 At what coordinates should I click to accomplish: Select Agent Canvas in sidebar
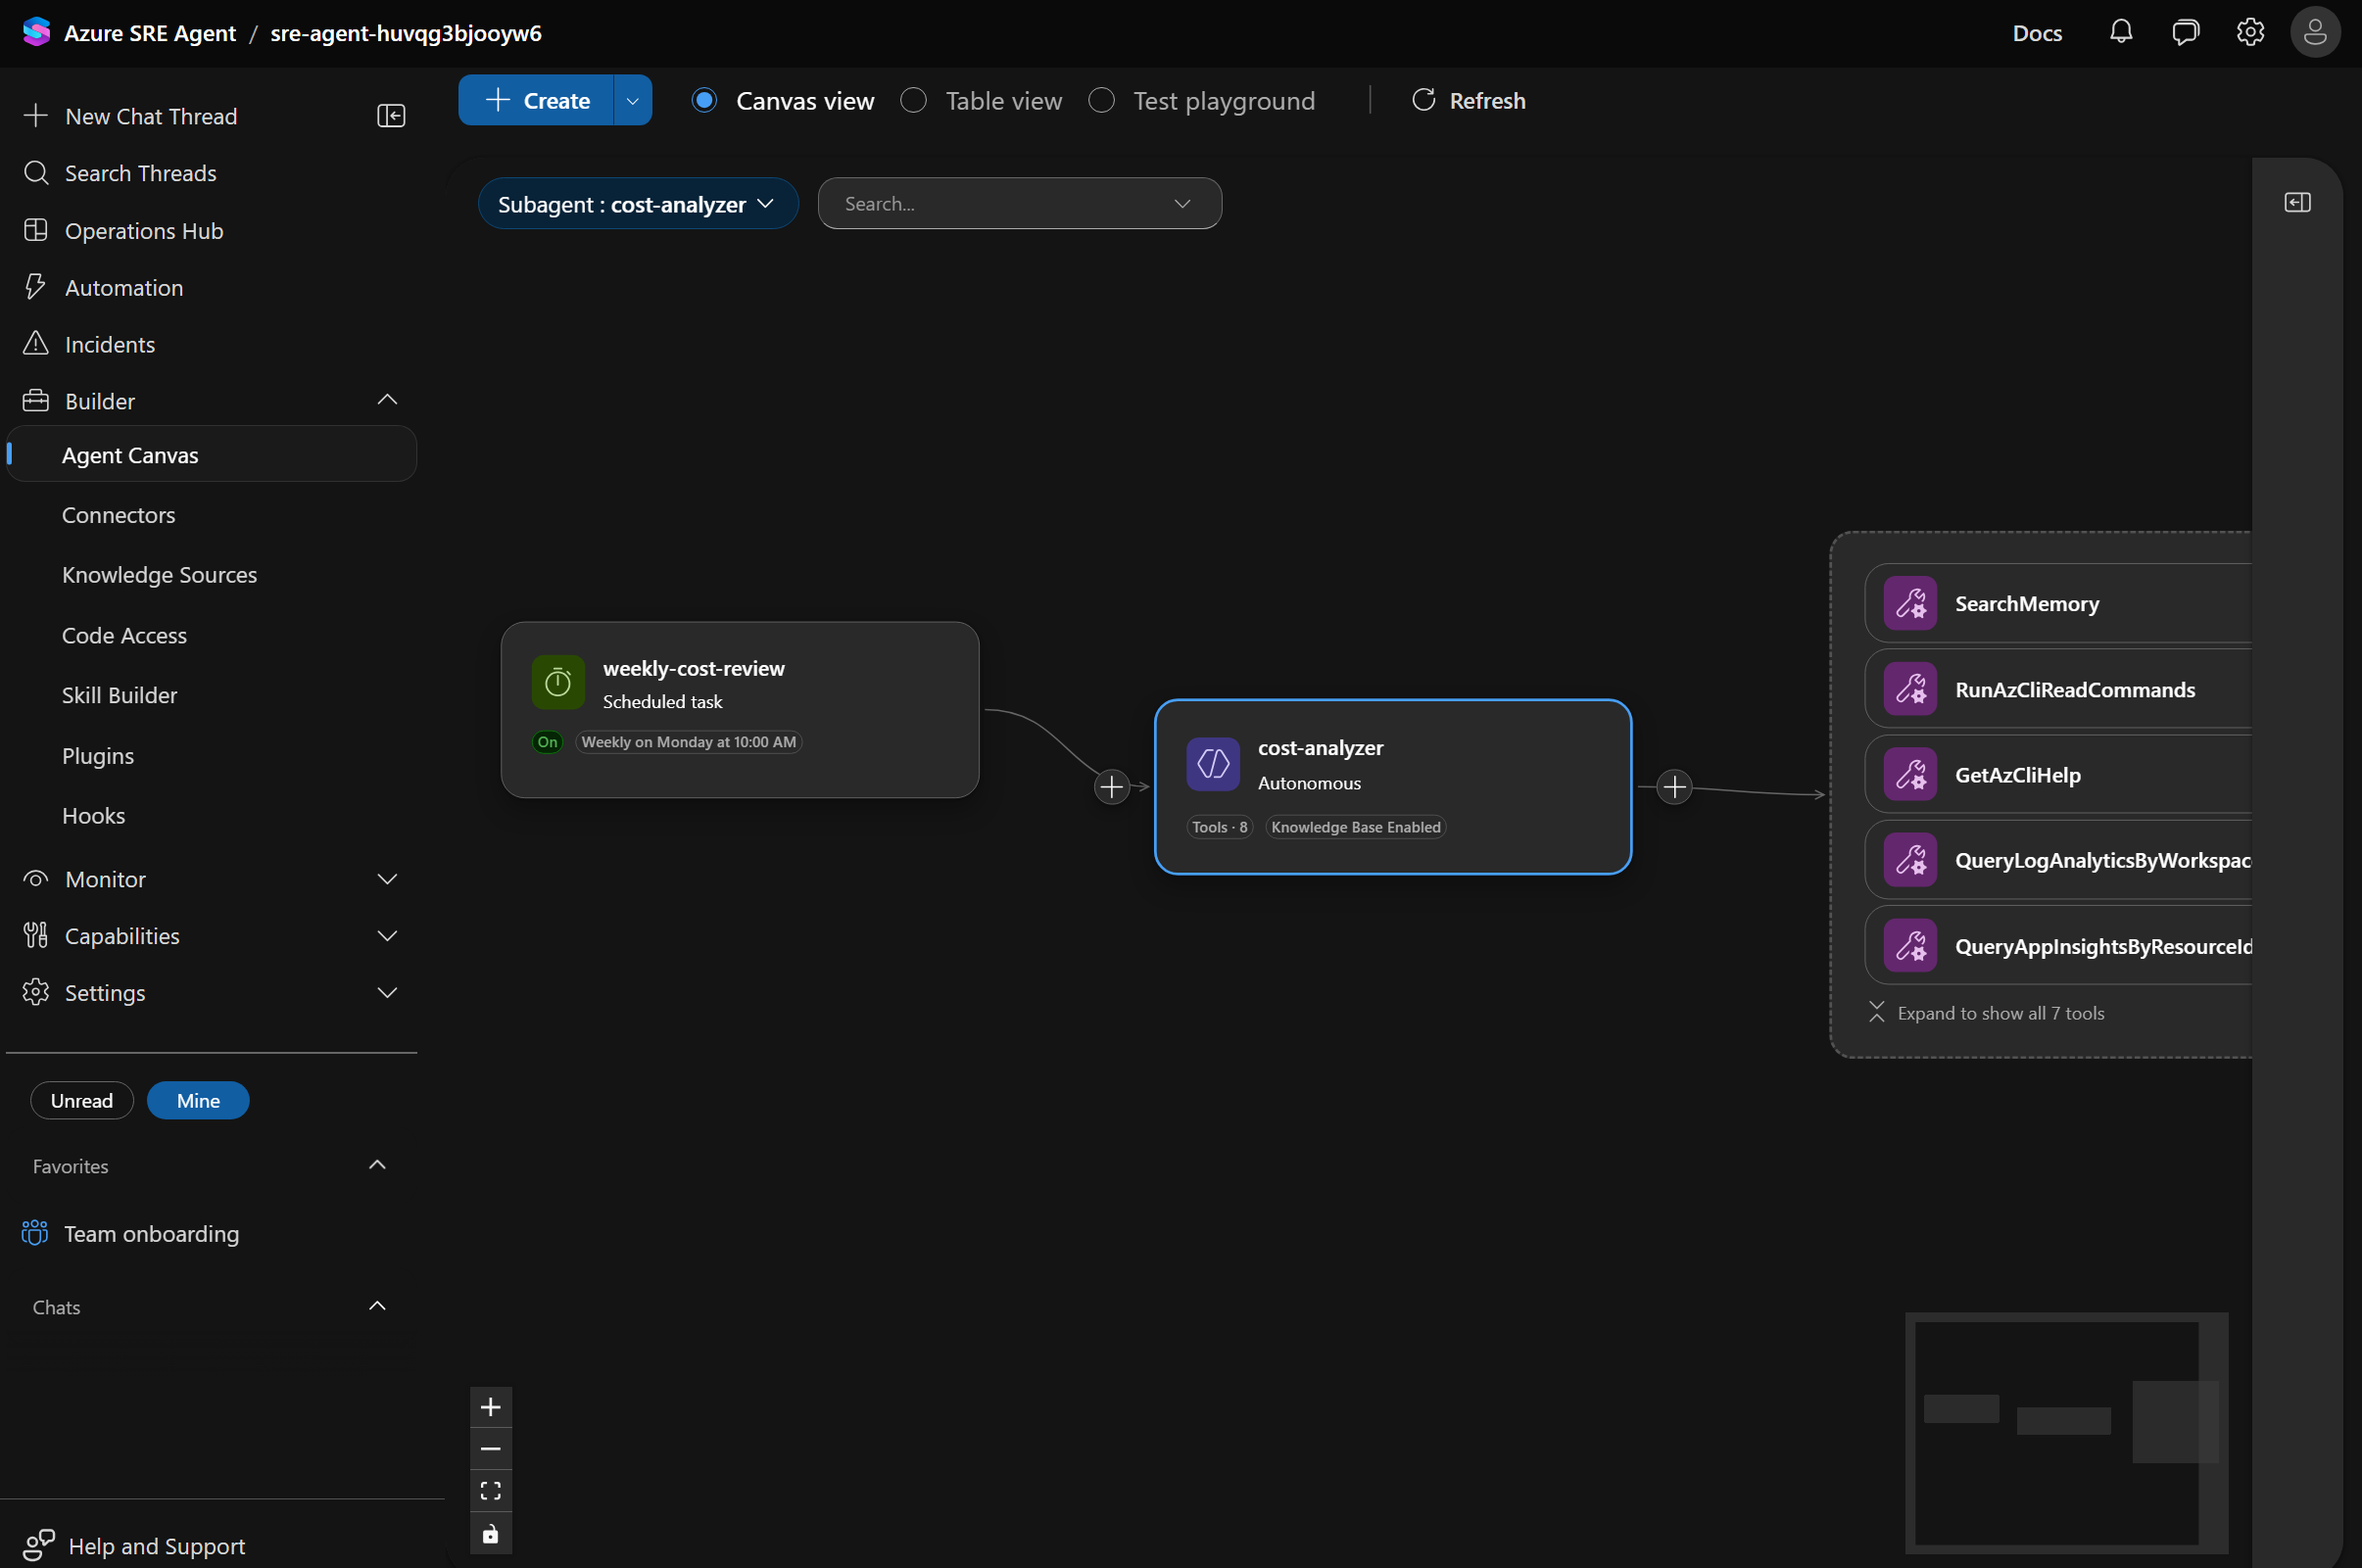(x=211, y=455)
